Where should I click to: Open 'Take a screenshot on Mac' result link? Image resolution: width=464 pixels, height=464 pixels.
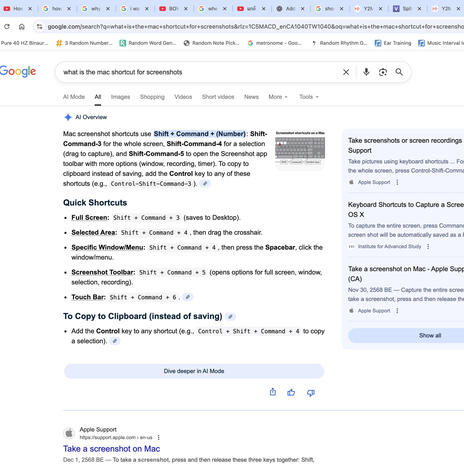tap(112, 449)
